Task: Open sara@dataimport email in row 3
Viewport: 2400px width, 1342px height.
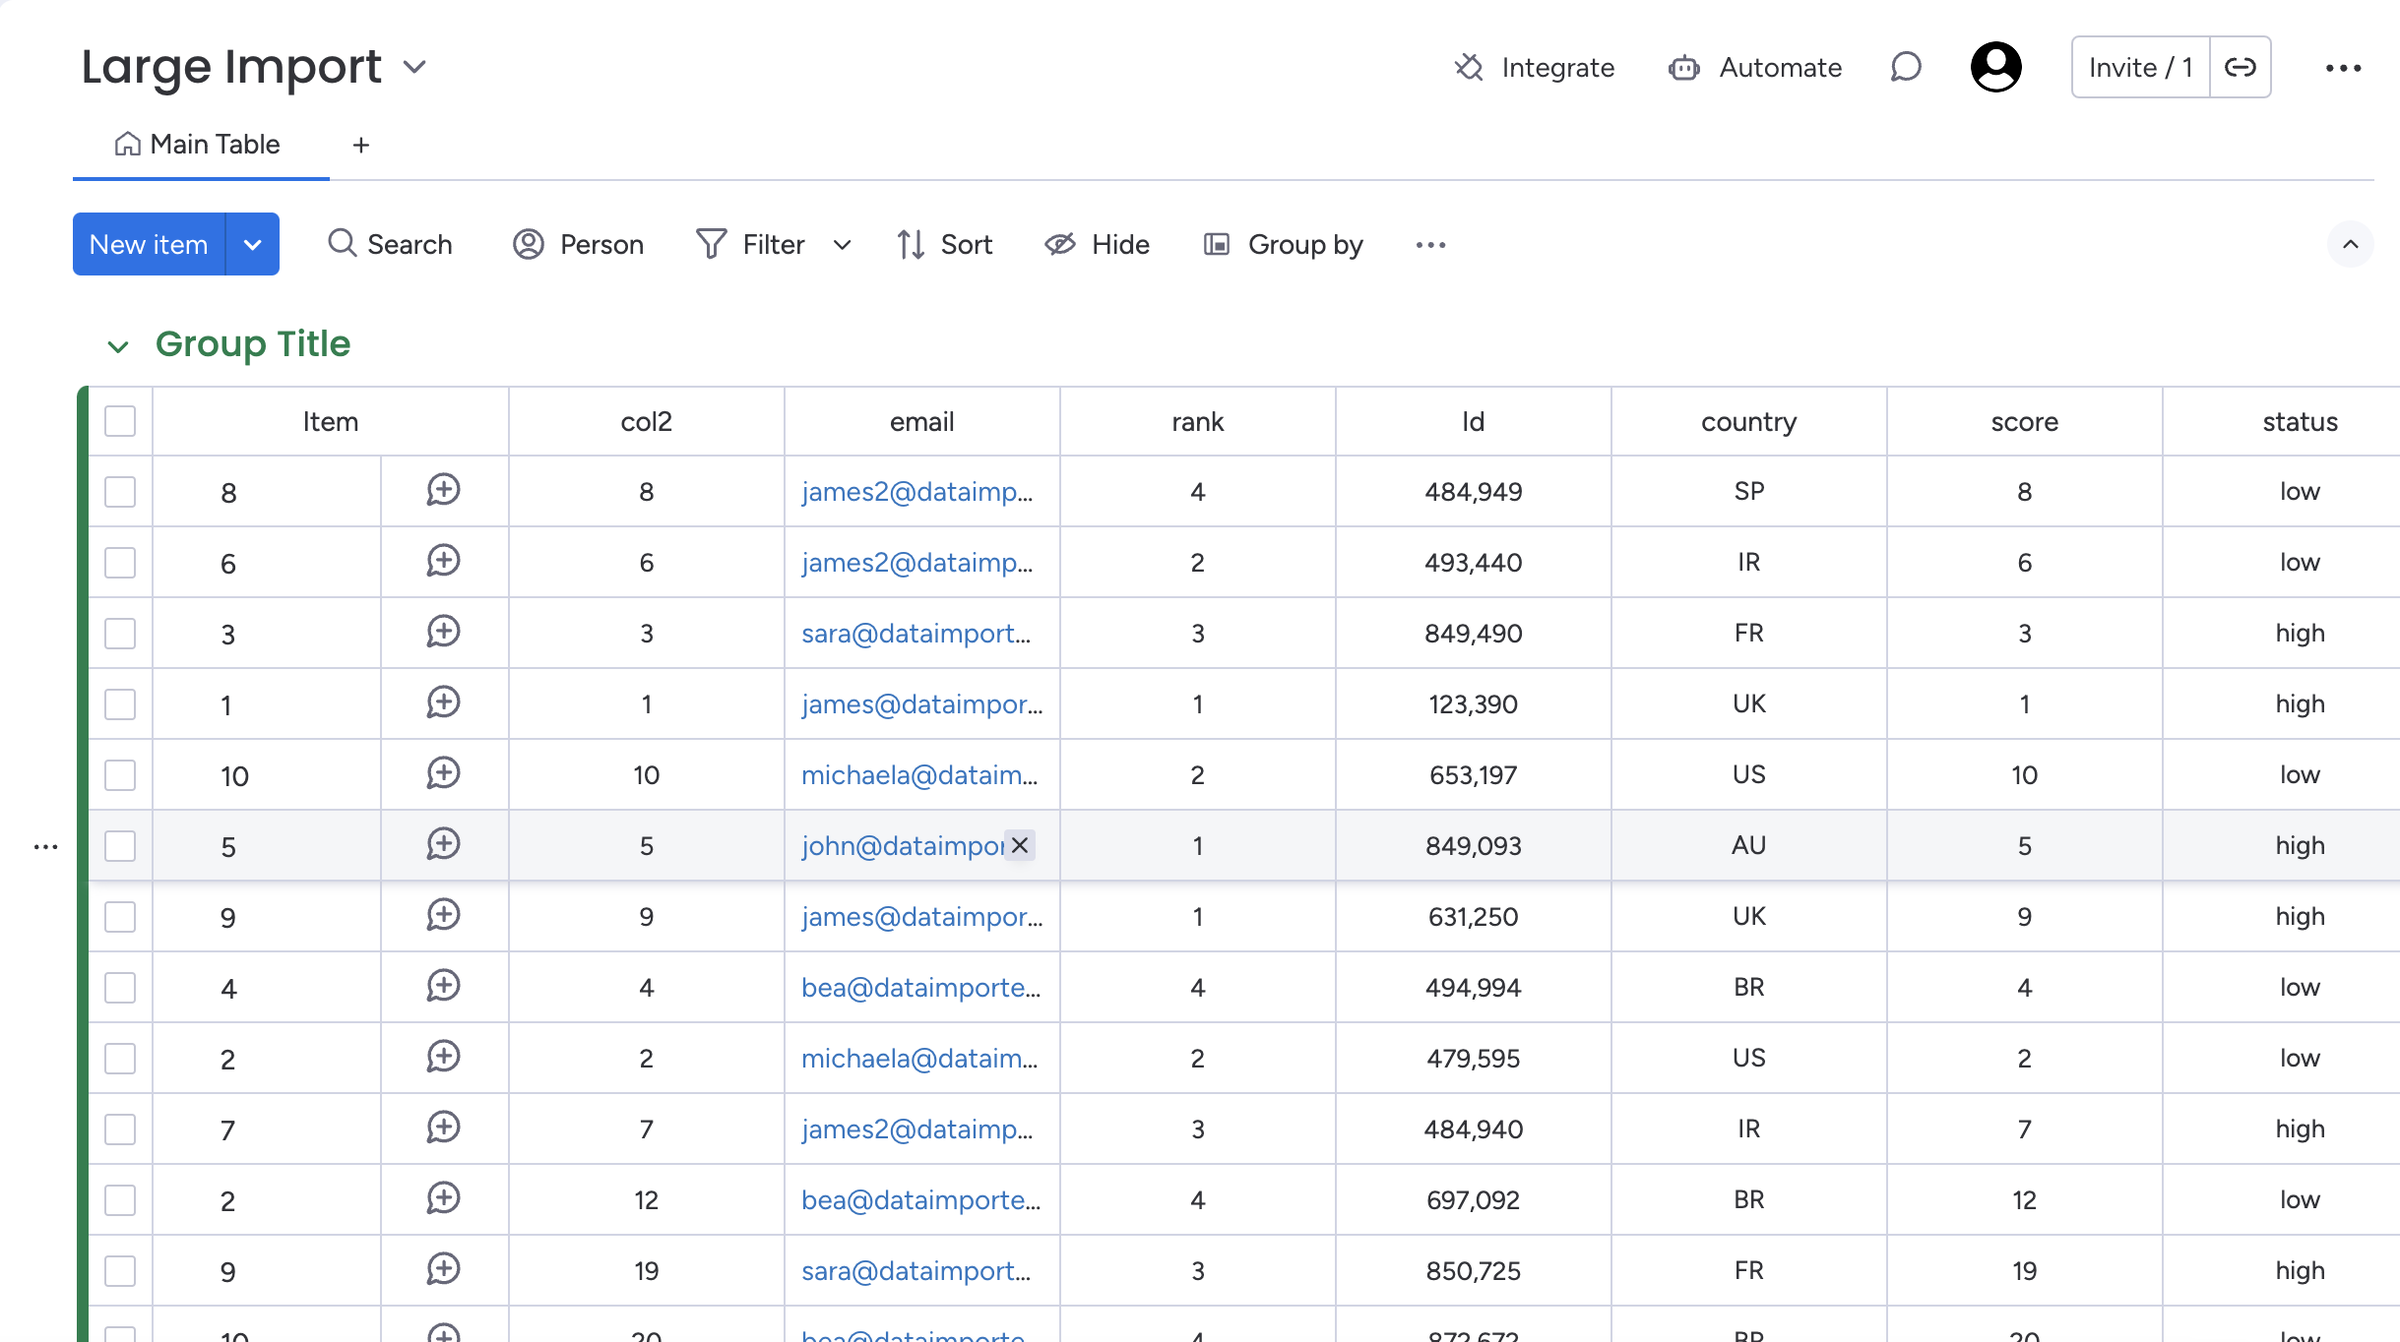Action: (x=916, y=633)
